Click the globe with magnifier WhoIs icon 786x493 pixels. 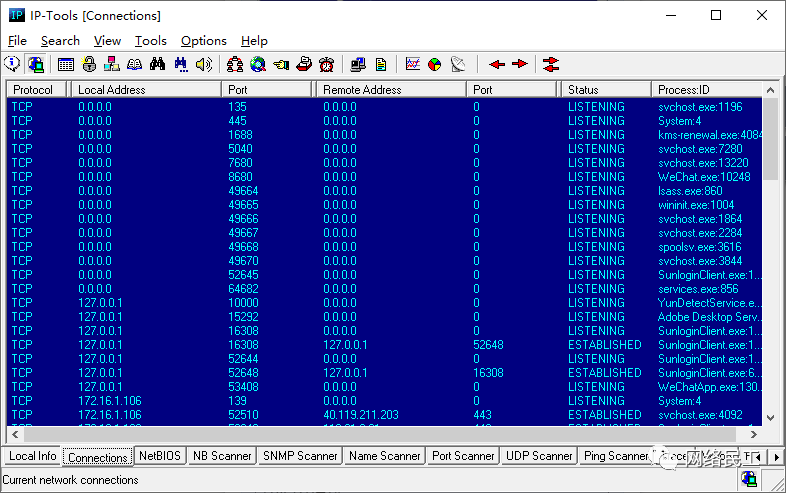pos(258,64)
